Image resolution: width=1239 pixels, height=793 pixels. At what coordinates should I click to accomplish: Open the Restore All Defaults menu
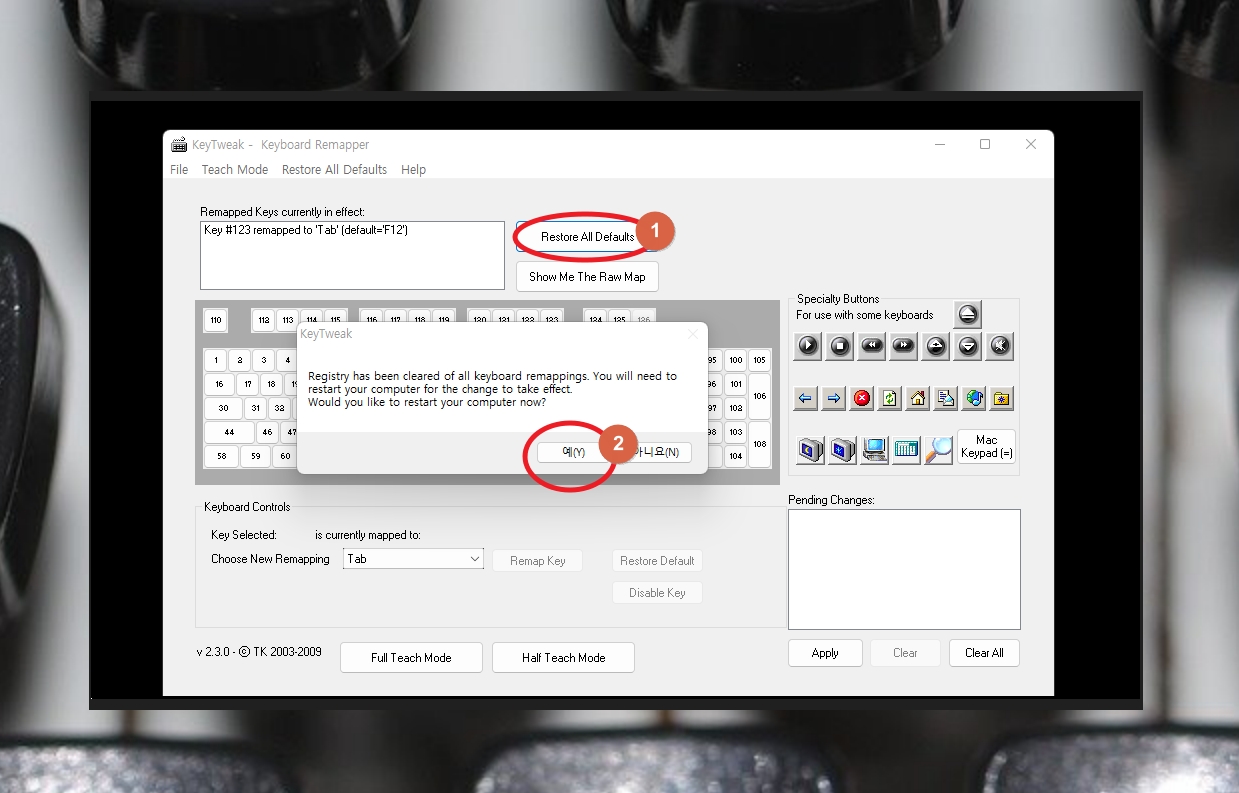[334, 170]
